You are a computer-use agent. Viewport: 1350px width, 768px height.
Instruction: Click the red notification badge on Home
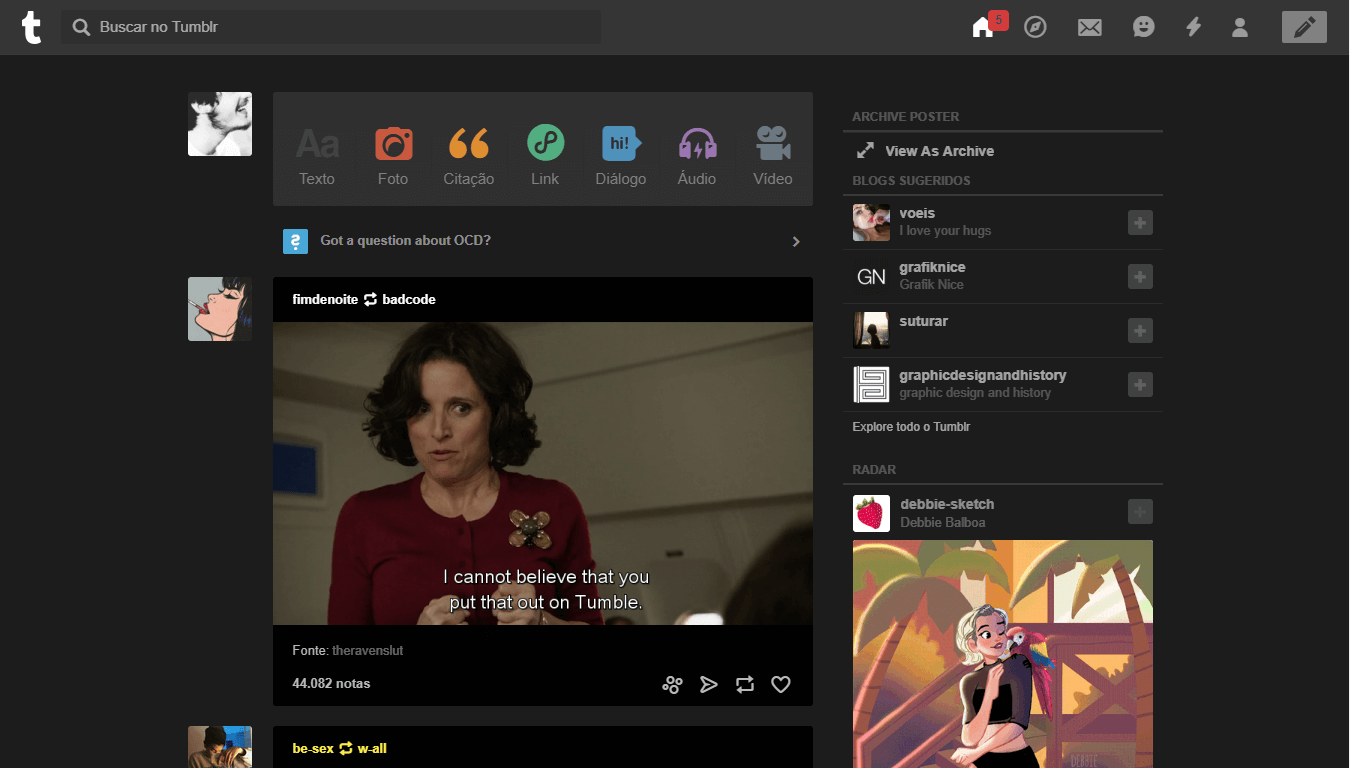click(x=998, y=20)
